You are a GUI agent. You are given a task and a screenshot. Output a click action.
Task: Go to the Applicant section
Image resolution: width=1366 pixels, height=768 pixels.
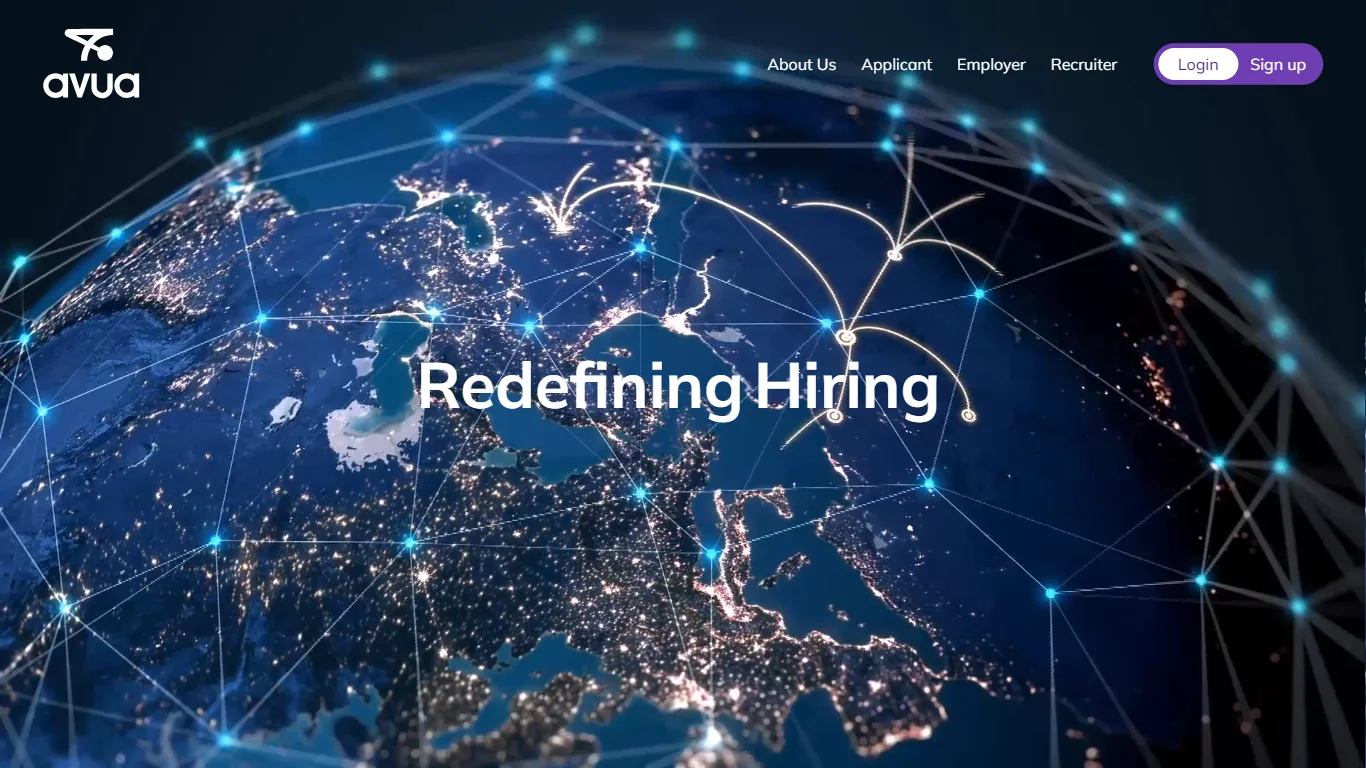[x=897, y=64]
